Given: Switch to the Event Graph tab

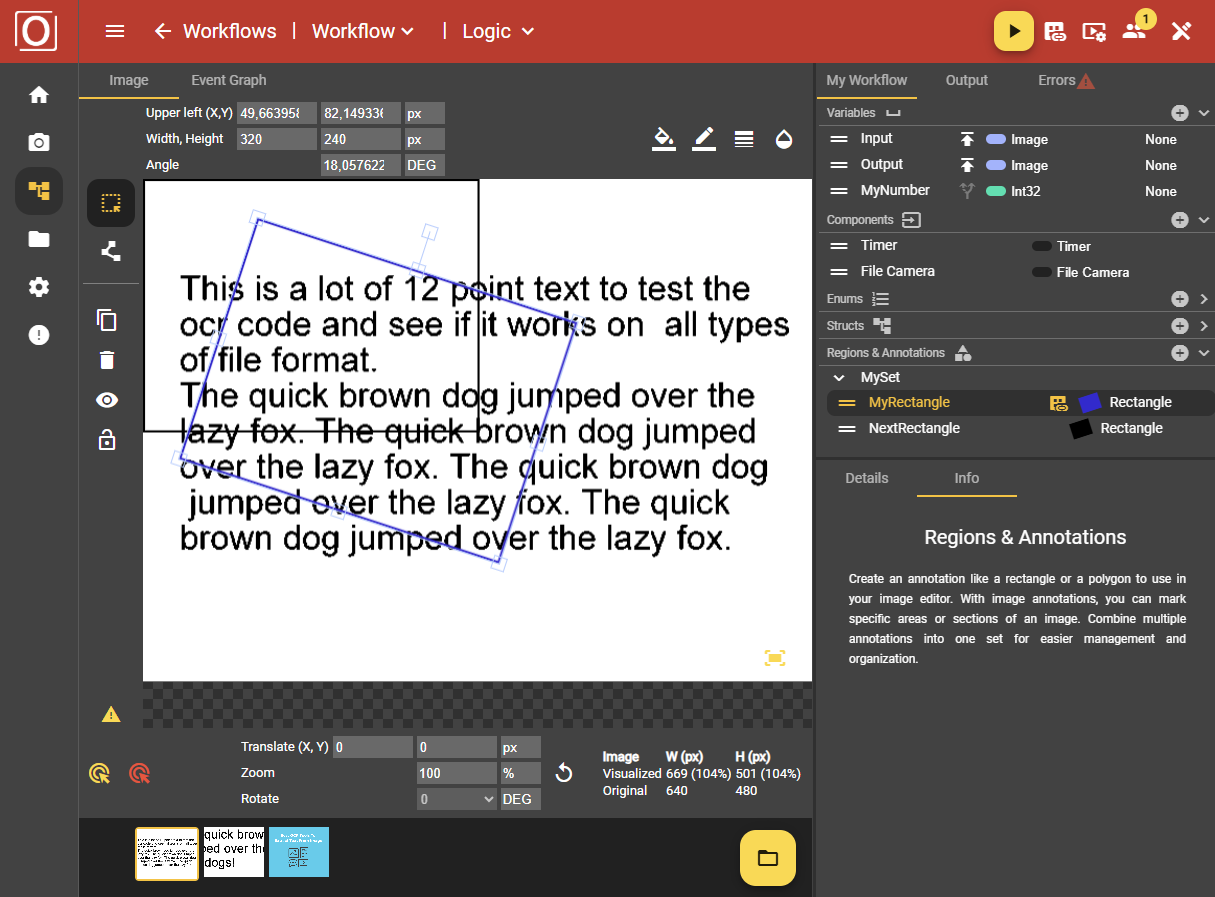Looking at the screenshot, I should coord(228,80).
